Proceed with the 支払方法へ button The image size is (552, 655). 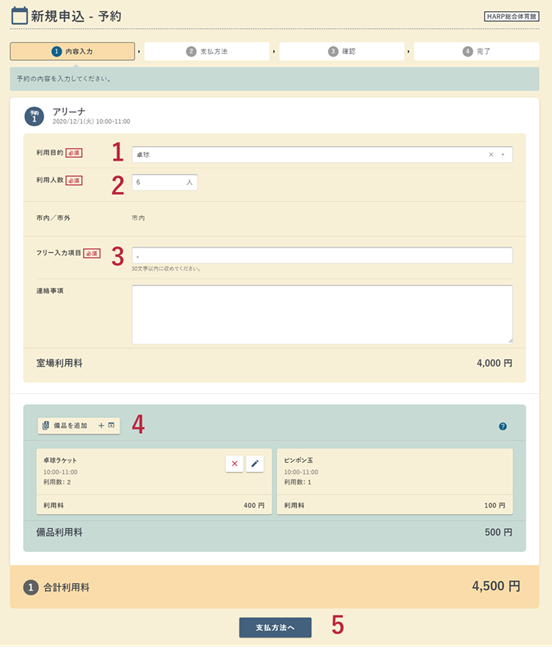pyautogui.click(x=275, y=627)
